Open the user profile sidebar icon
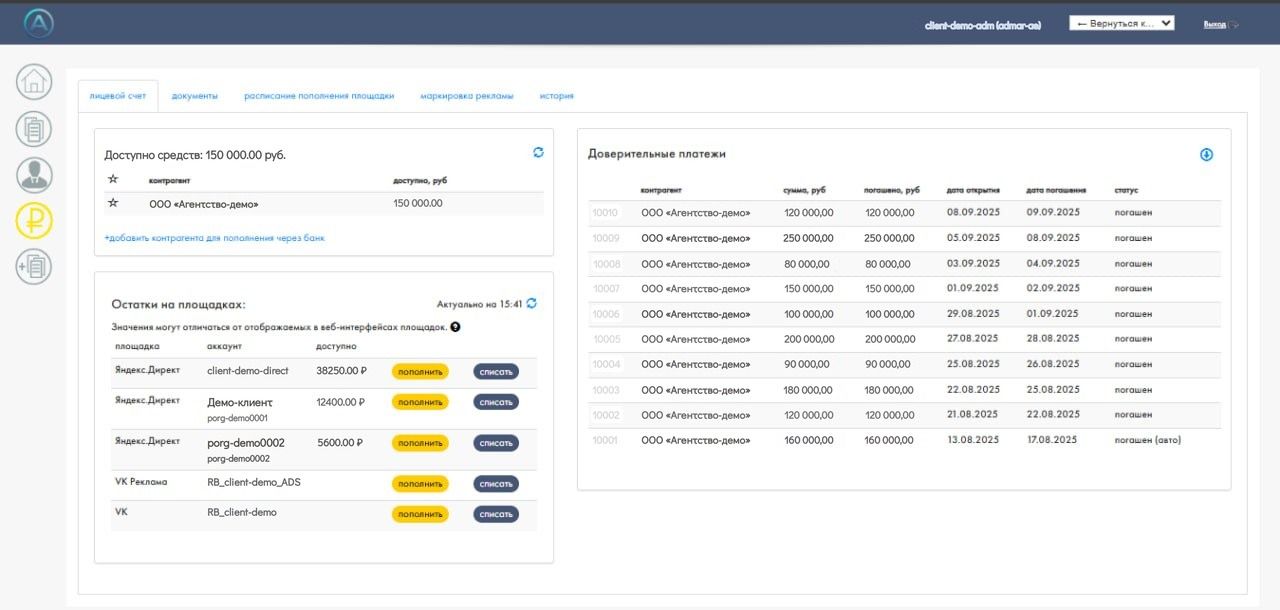The height and width of the screenshot is (610, 1280). coord(34,175)
